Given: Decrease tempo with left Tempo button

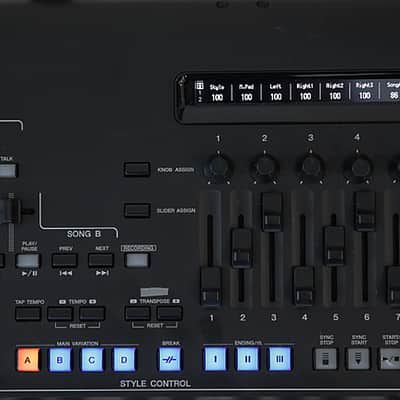Looking at the screenshot, I should [60, 314].
